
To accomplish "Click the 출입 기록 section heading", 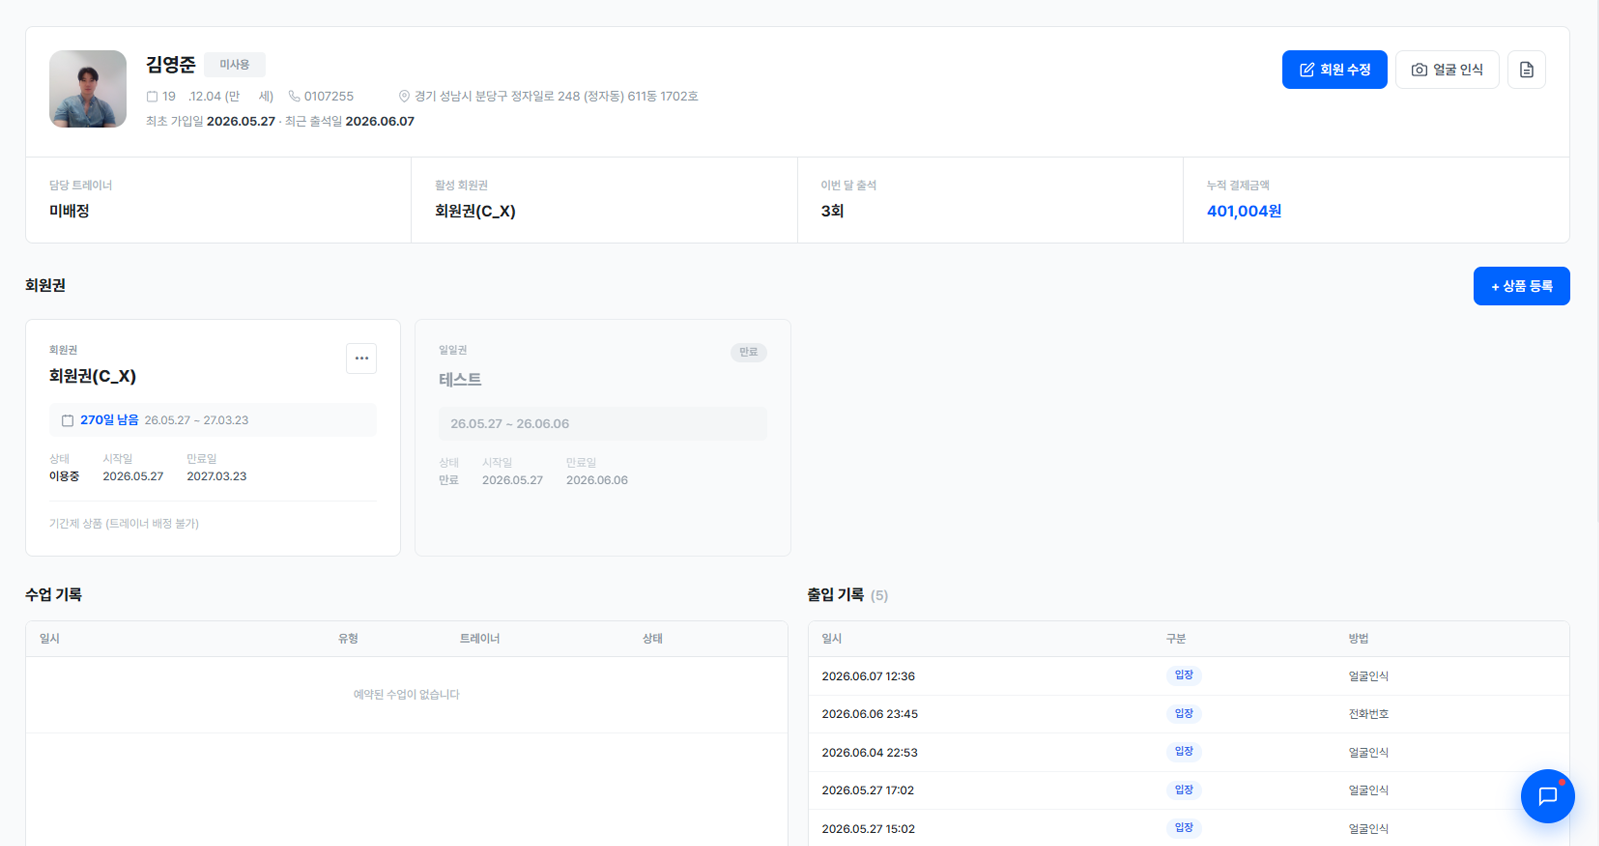I will [835, 594].
